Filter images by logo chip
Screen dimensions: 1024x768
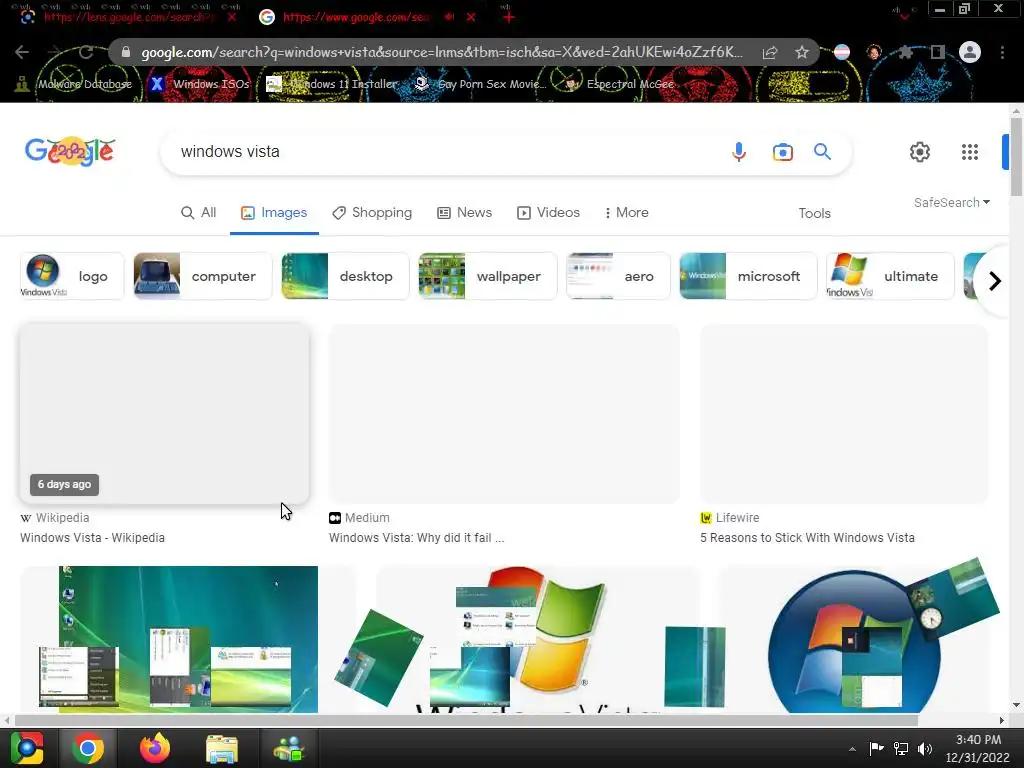point(72,276)
